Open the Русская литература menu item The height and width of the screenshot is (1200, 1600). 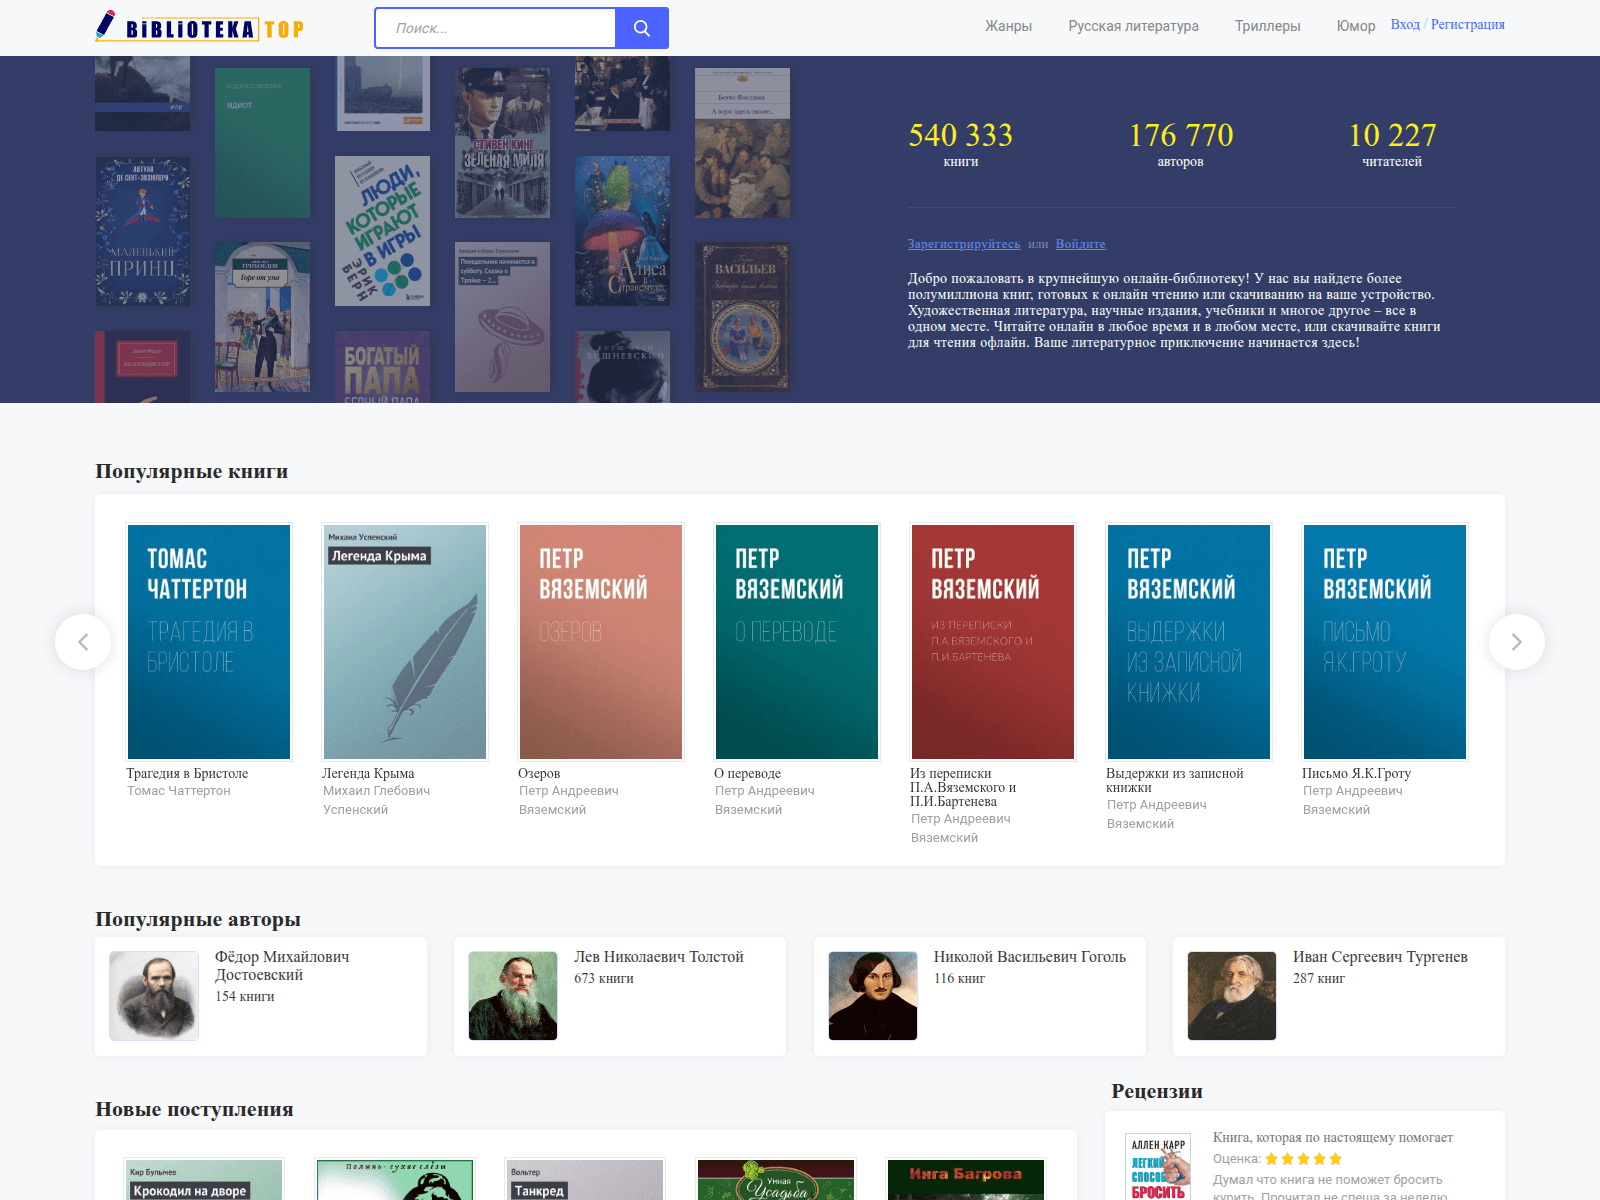coord(1133,26)
